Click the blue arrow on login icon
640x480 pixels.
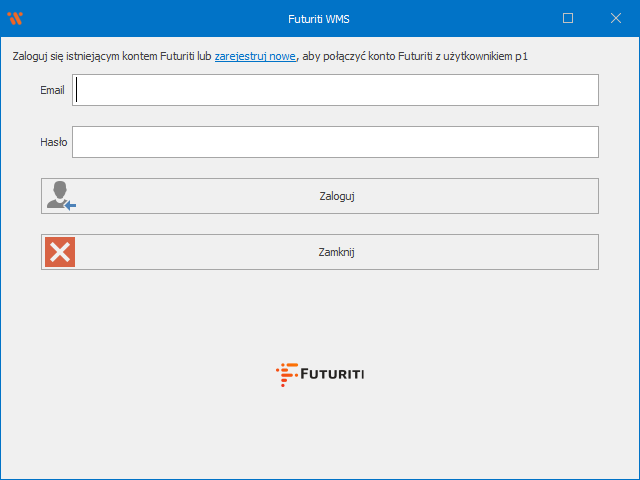click(x=70, y=204)
